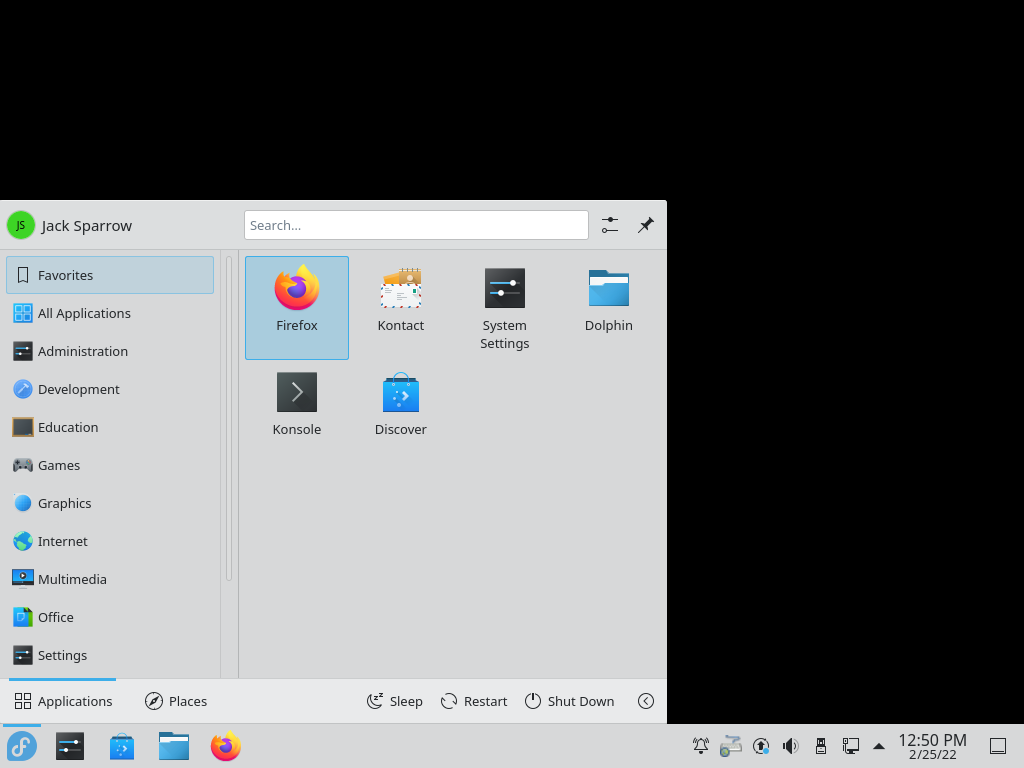Open the software updates tray icon

coord(761,745)
